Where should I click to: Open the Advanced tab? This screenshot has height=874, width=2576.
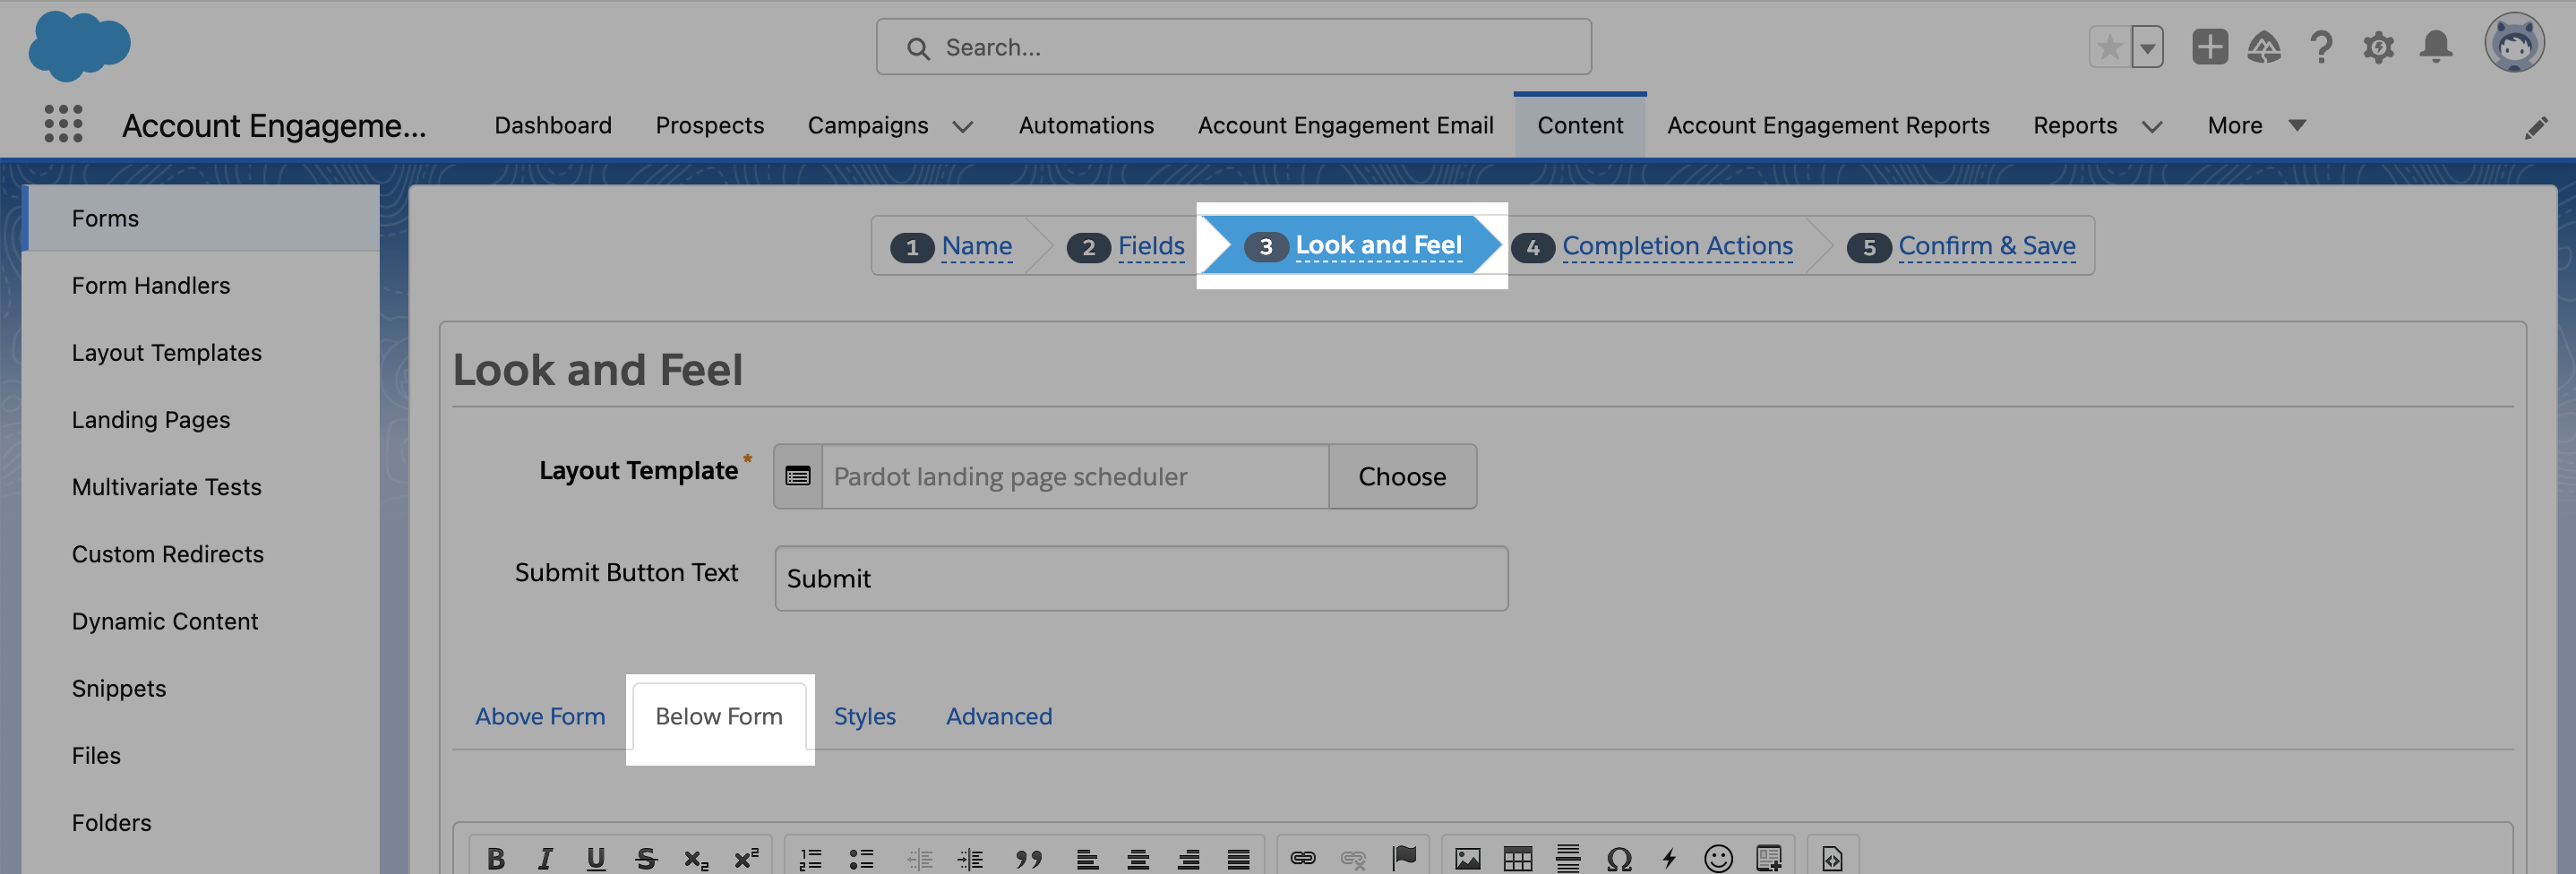[999, 716]
